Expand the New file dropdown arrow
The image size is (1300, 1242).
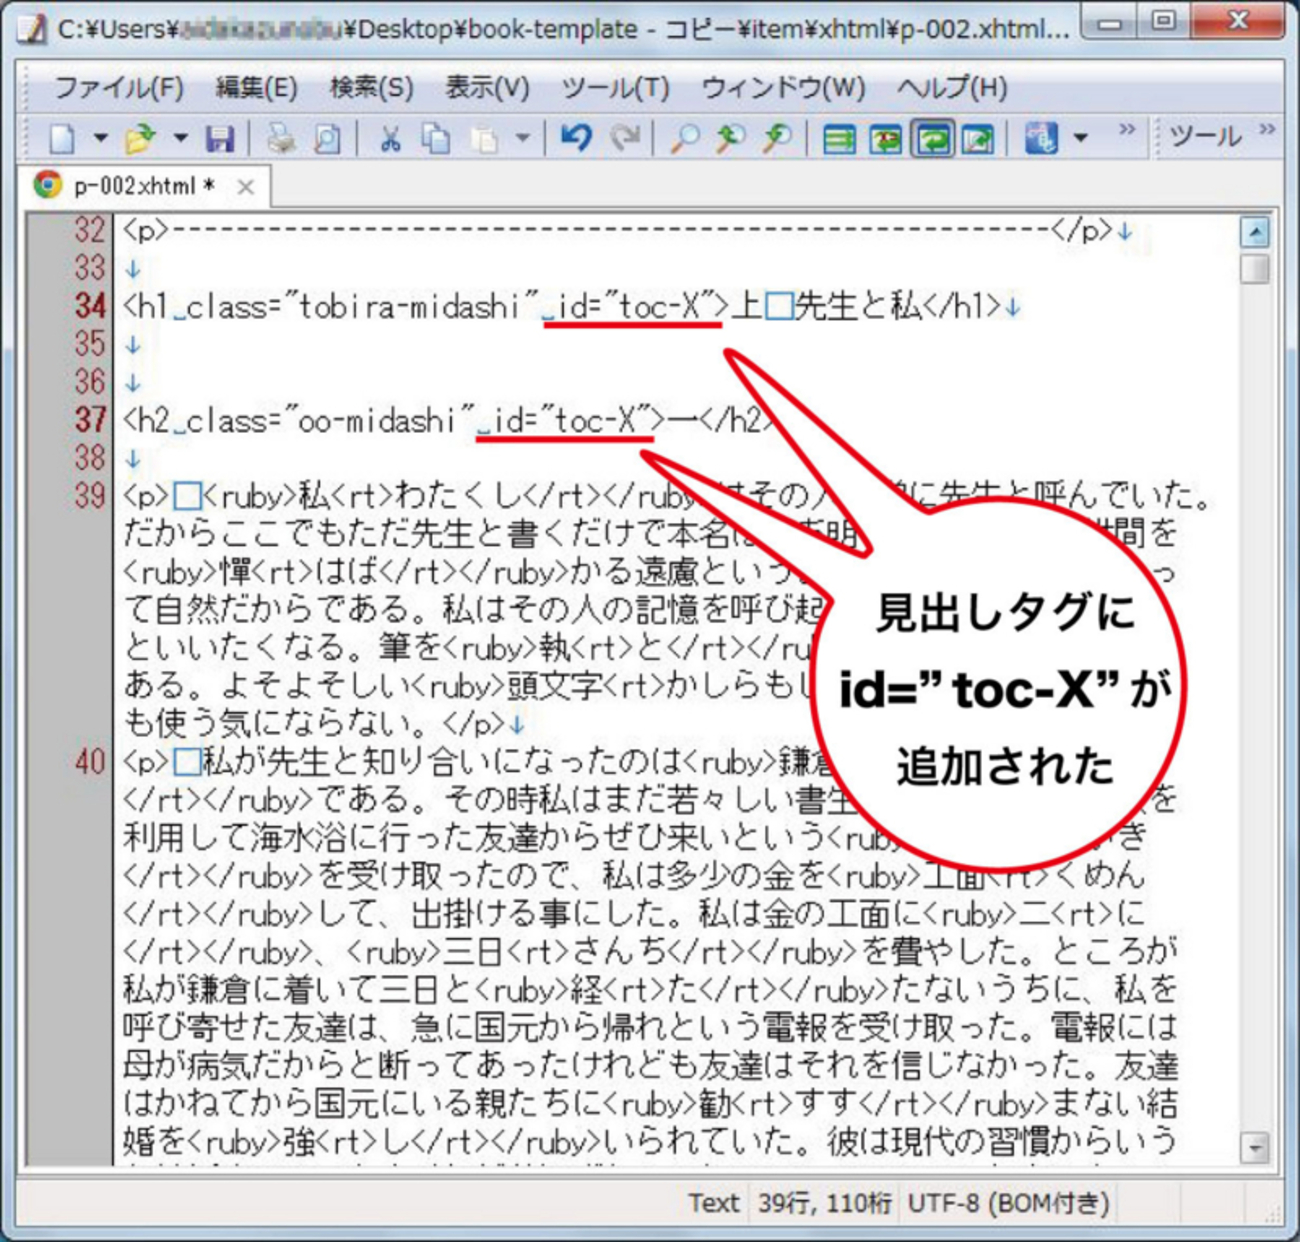[x=100, y=138]
